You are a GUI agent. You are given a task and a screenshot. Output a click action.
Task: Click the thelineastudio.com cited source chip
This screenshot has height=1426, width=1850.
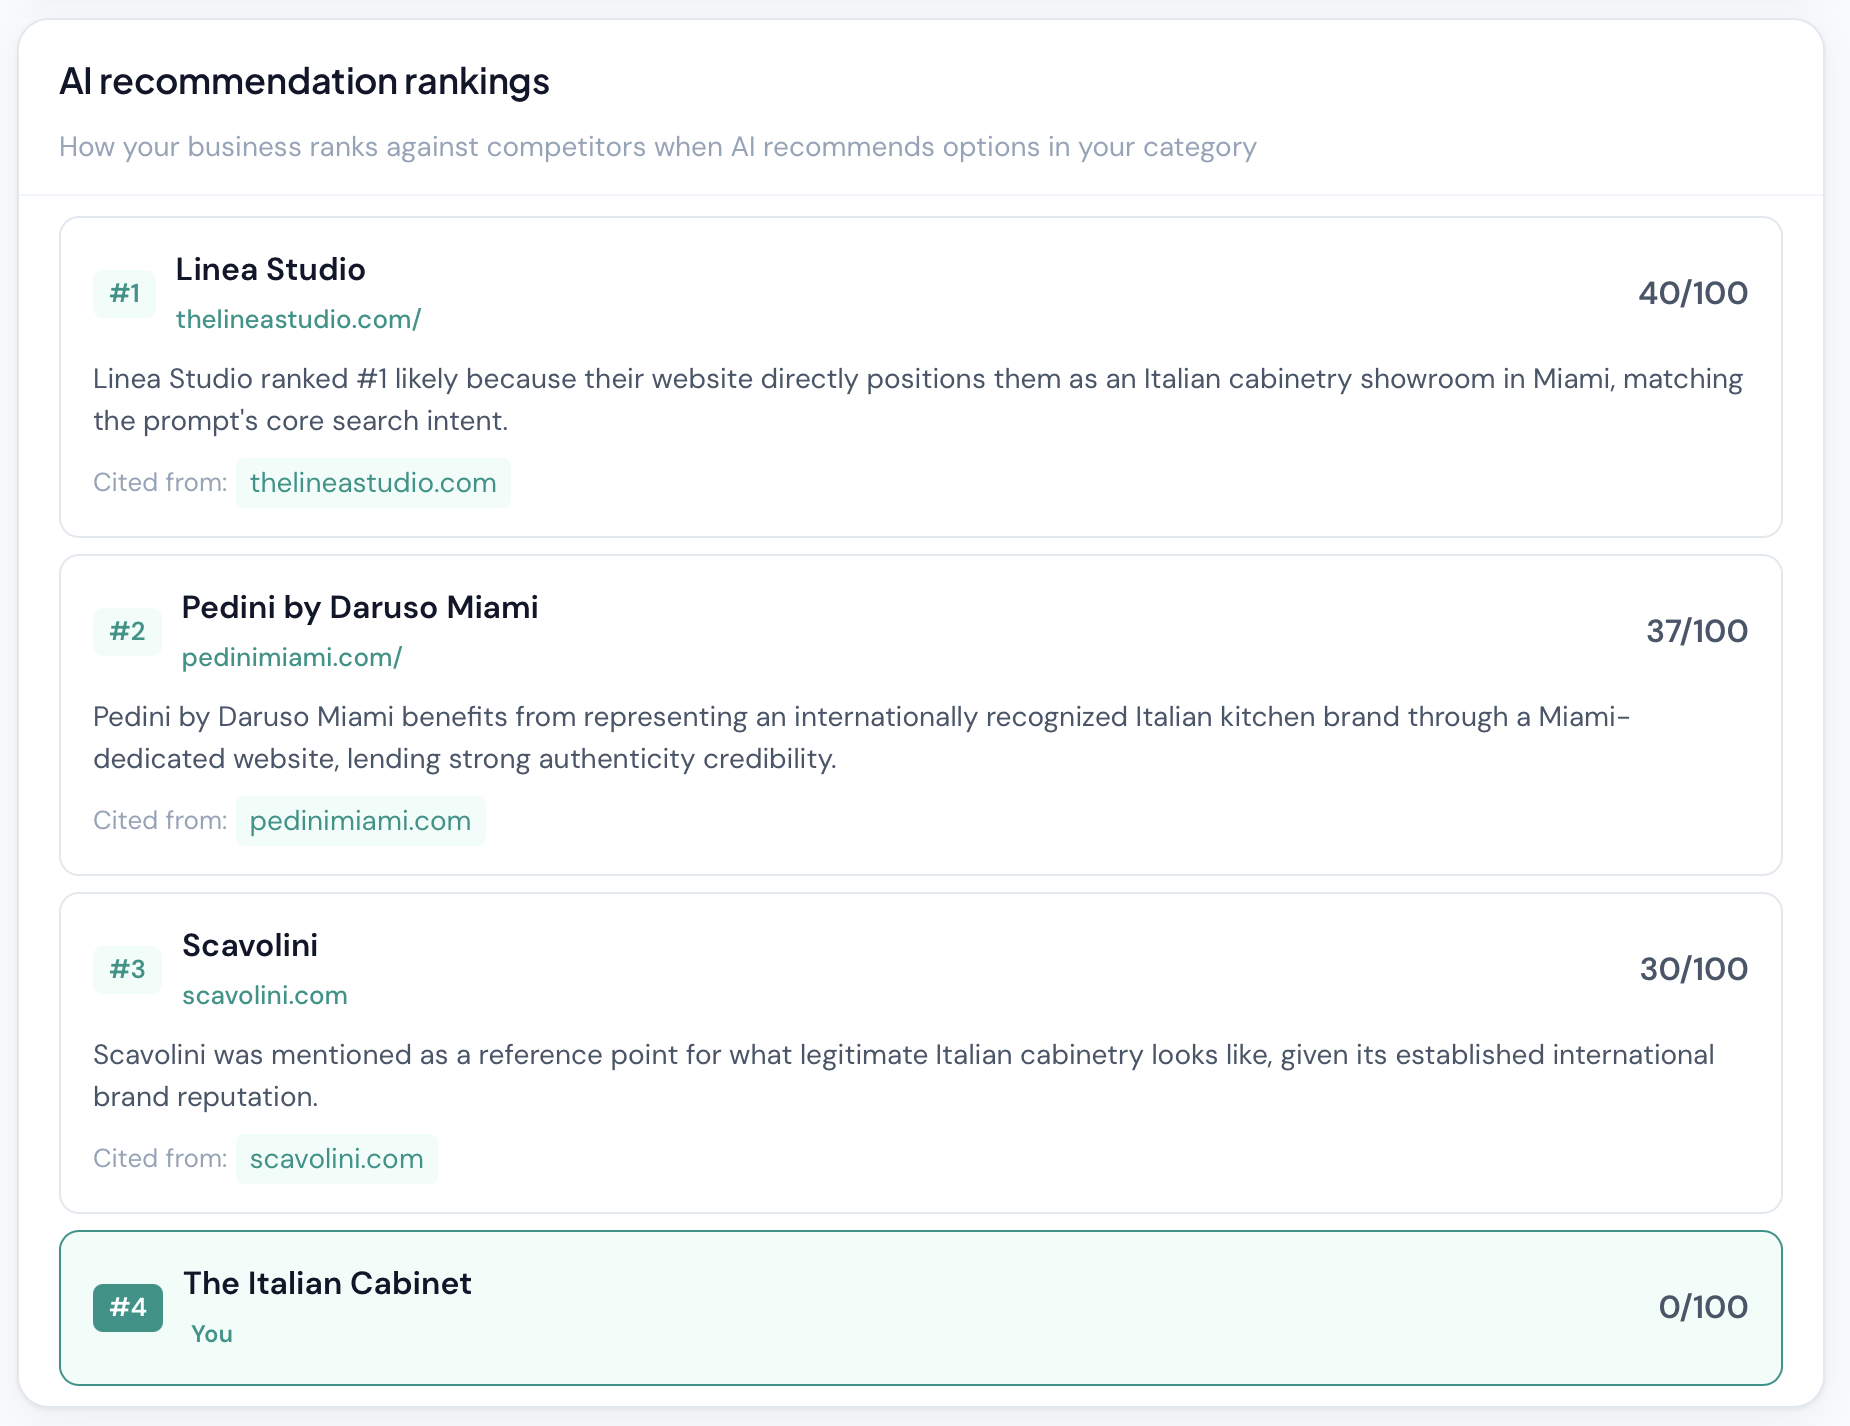tap(372, 482)
